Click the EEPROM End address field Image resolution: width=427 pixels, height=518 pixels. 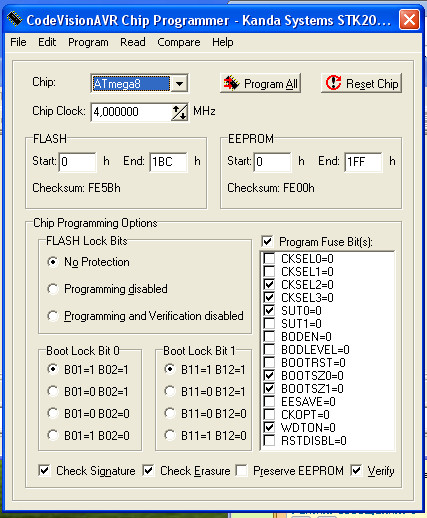click(x=363, y=162)
